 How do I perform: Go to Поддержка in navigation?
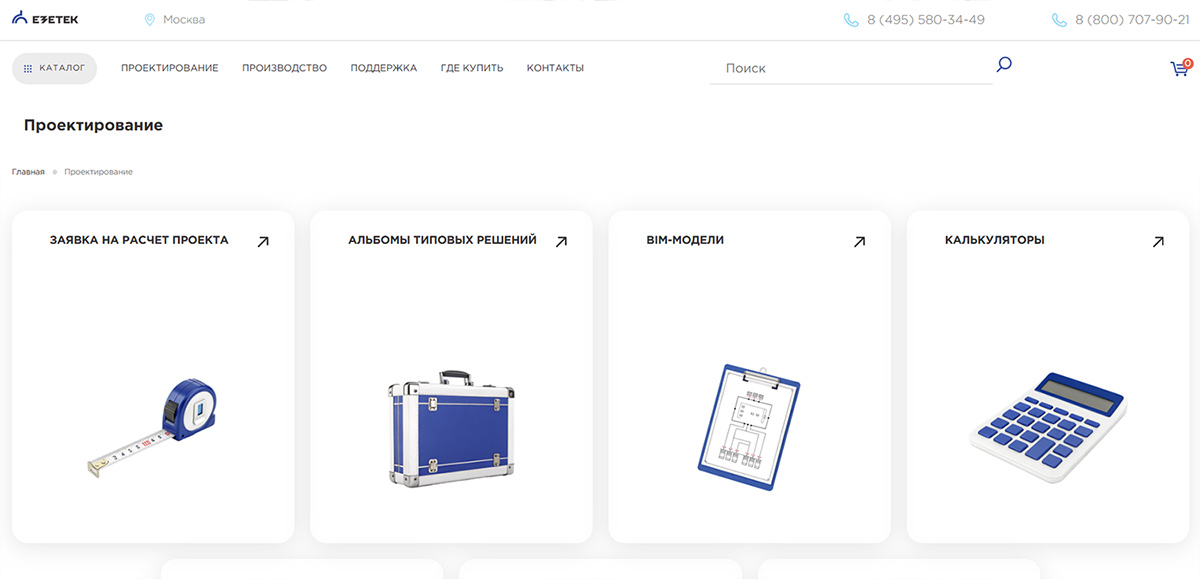coord(383,68)
